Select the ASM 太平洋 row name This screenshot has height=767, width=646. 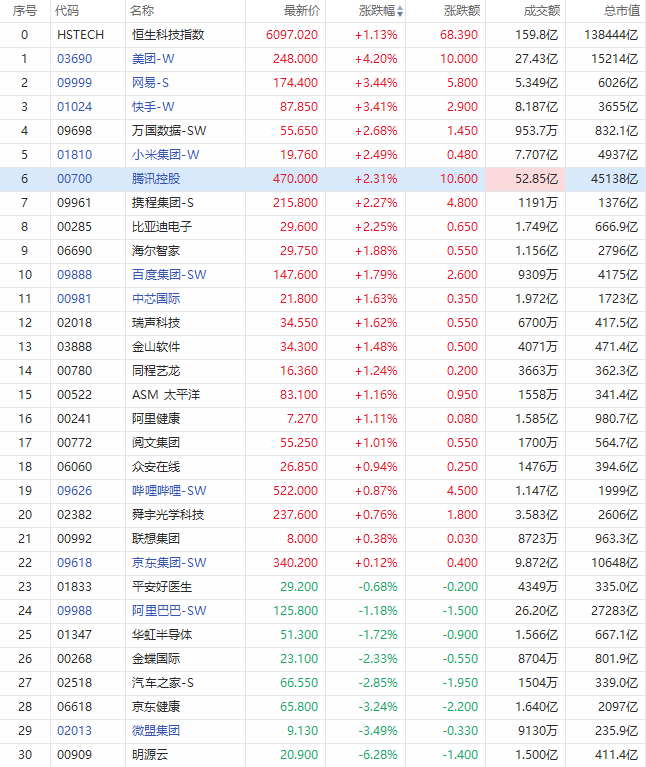166,394
